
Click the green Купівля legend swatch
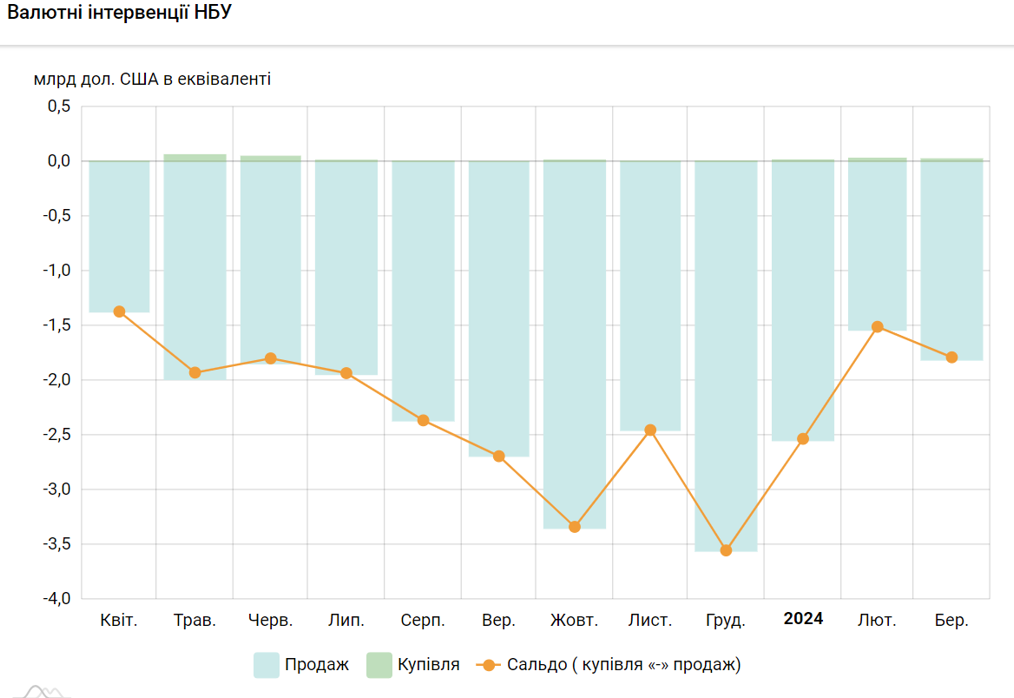[379, 665]
